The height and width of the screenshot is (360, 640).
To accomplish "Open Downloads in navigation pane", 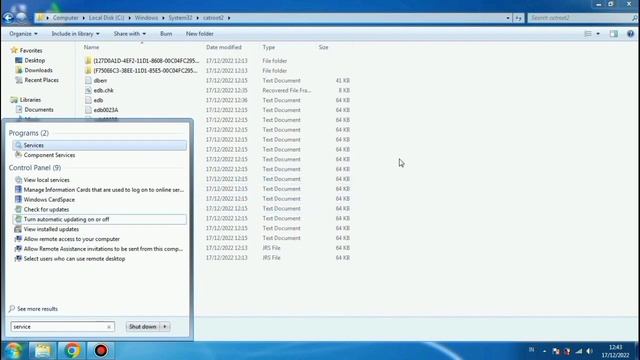I will click(x=38, y=70).
